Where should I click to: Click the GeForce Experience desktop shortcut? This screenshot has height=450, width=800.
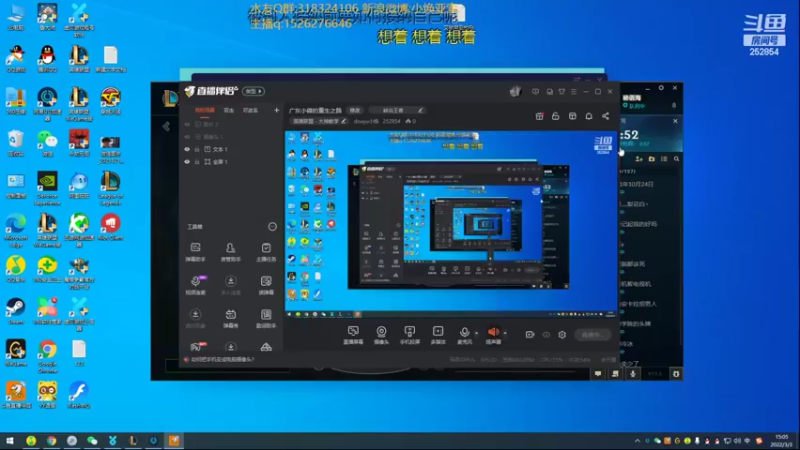[47, 188]
